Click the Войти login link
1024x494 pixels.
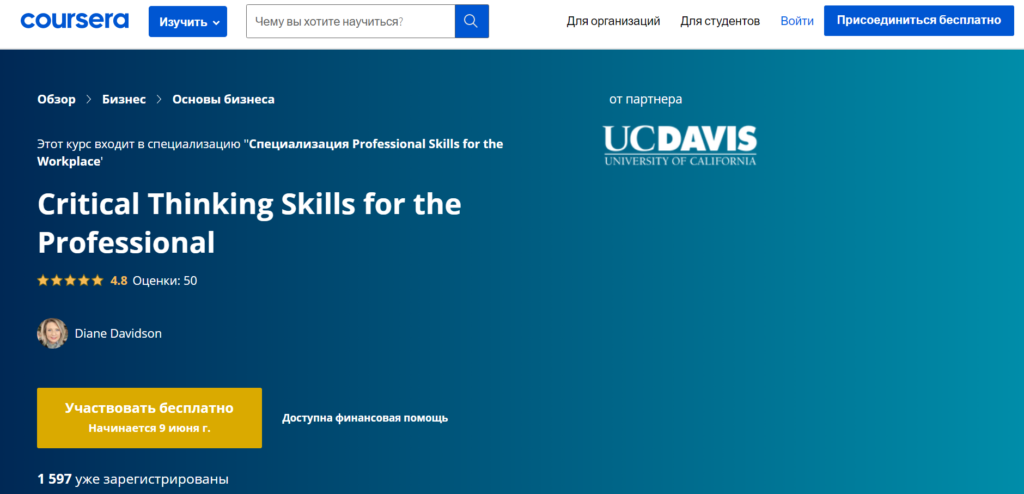coord(797,21)
